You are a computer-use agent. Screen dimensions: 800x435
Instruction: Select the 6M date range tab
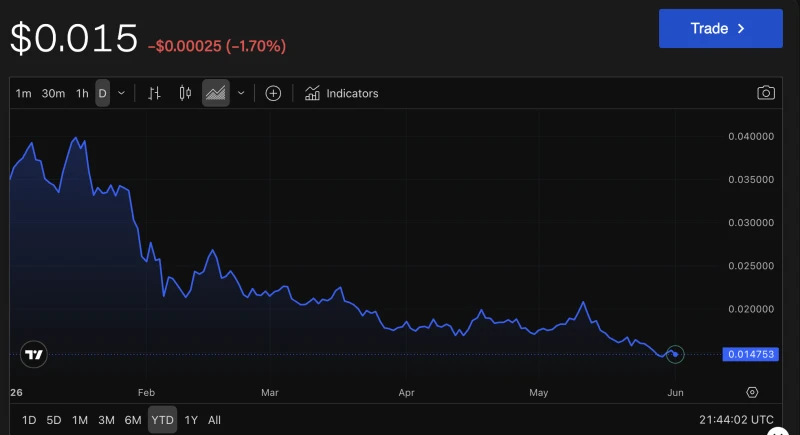[133, 420]
